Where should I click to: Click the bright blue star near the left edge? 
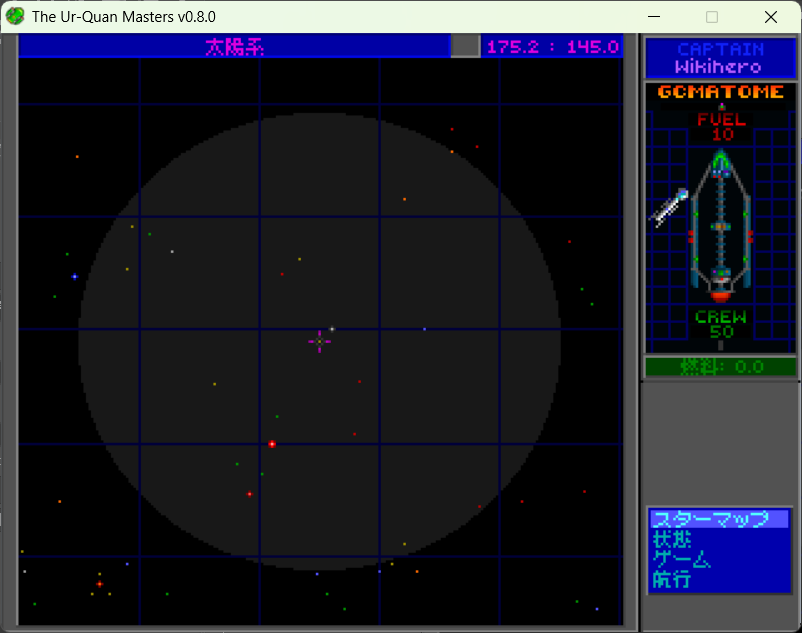click(x=74, y=276)
